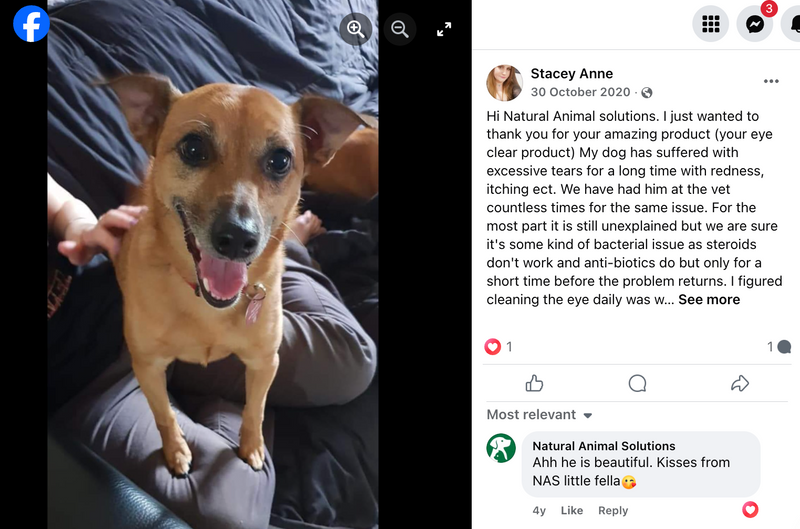
Task: Open the Facebook menu grid
Action: [710, 24]
